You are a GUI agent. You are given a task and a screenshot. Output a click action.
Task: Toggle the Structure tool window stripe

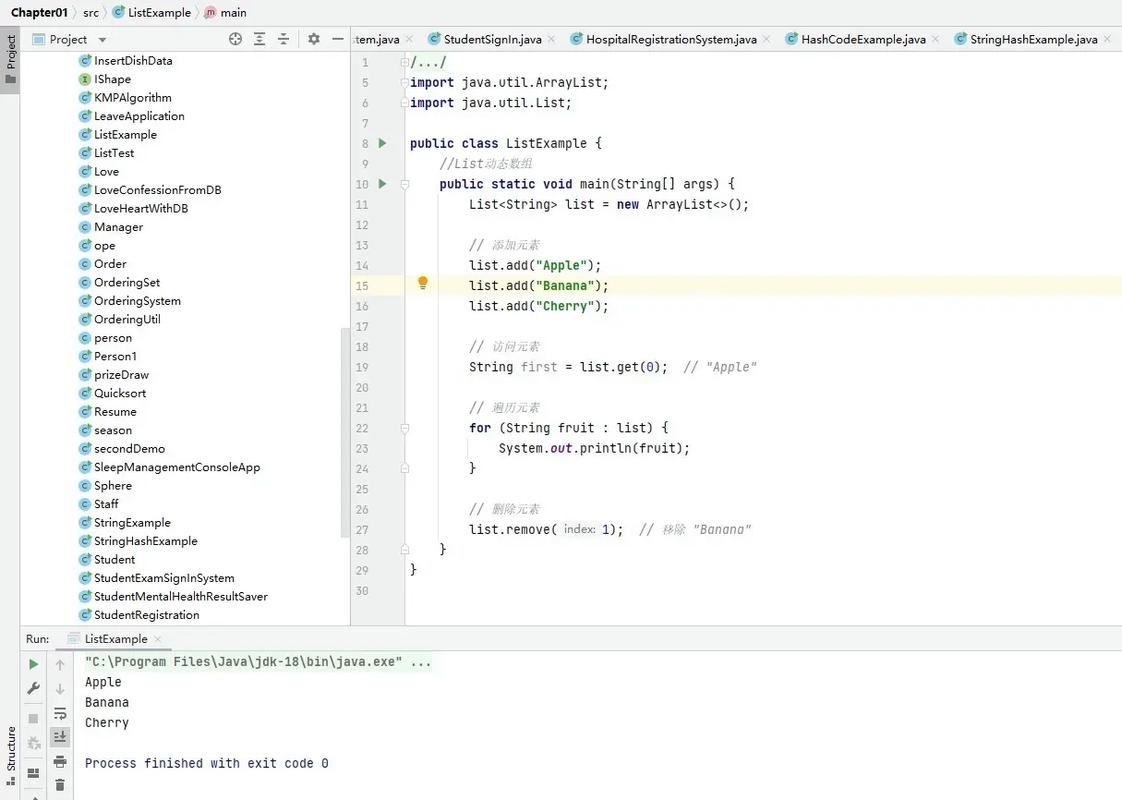tap(11, 750)
